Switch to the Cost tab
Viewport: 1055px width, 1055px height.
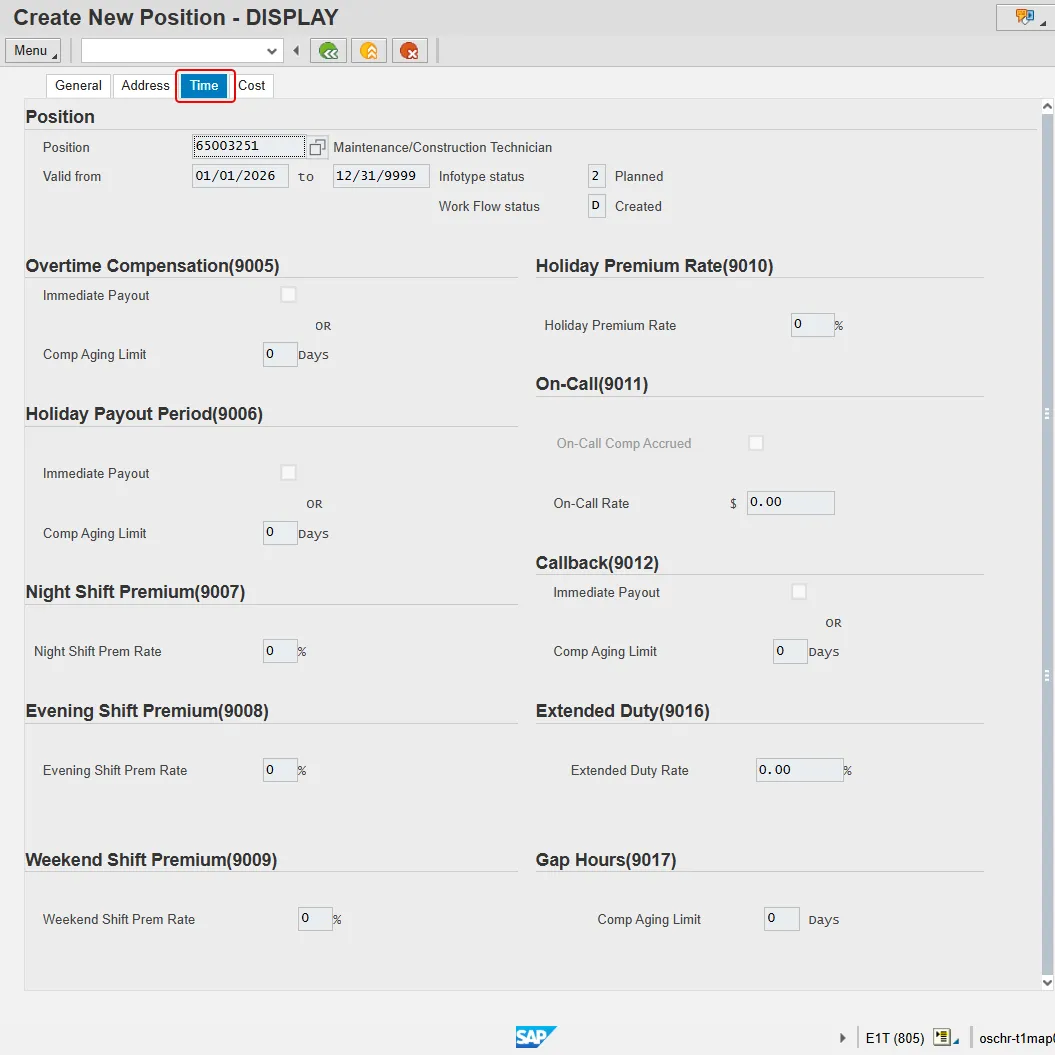click(x=251, y=86)
